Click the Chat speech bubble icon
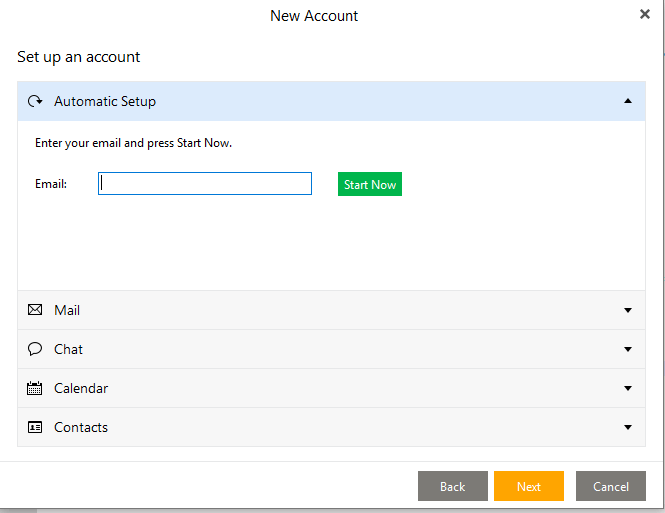The width and height of the screenshot is (665, 513). click(x=35, y=349)
